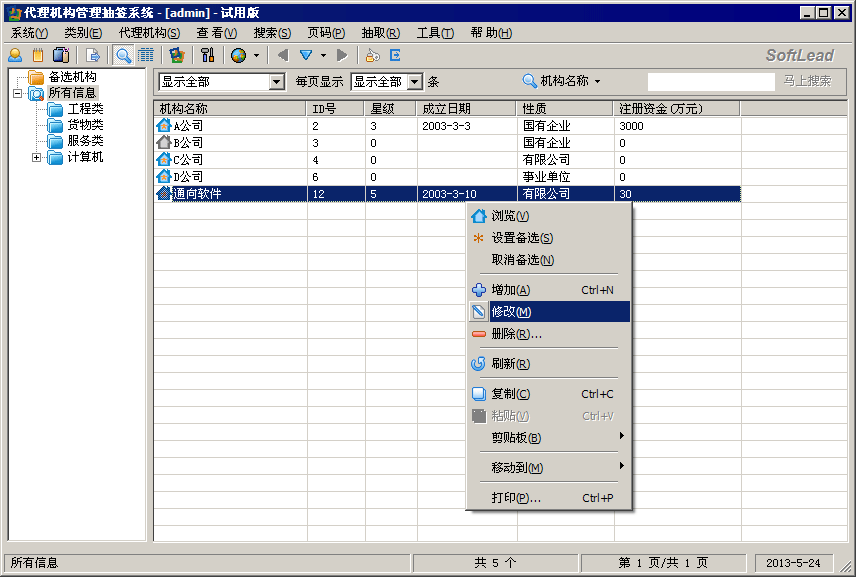Sort by the 机构名称 column header
Image resolution: width=856 pixels, height=577 pixels.
[230, 109]
